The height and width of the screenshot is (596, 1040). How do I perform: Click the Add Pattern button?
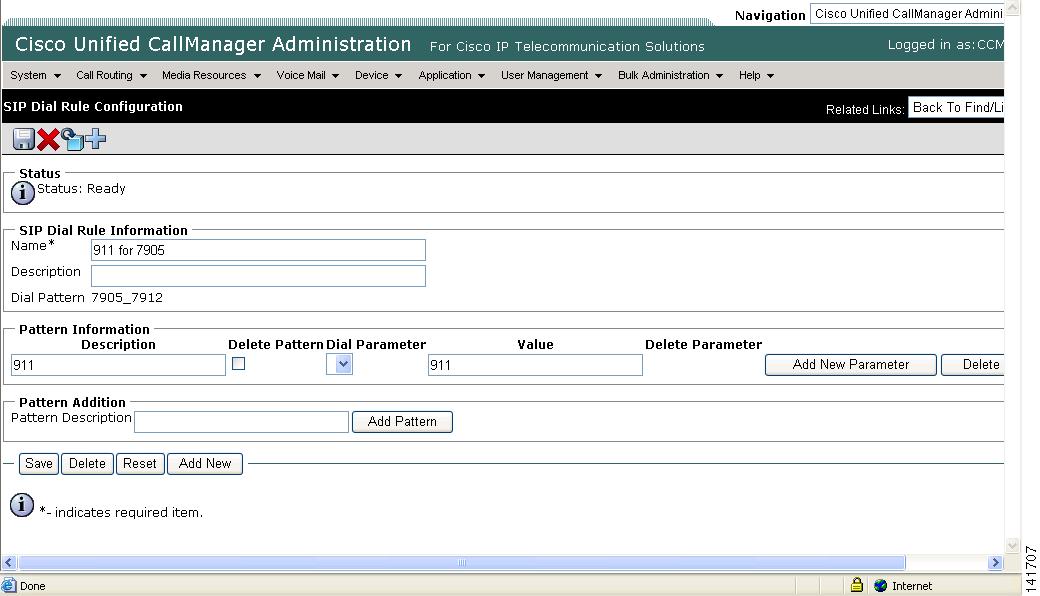402,422
